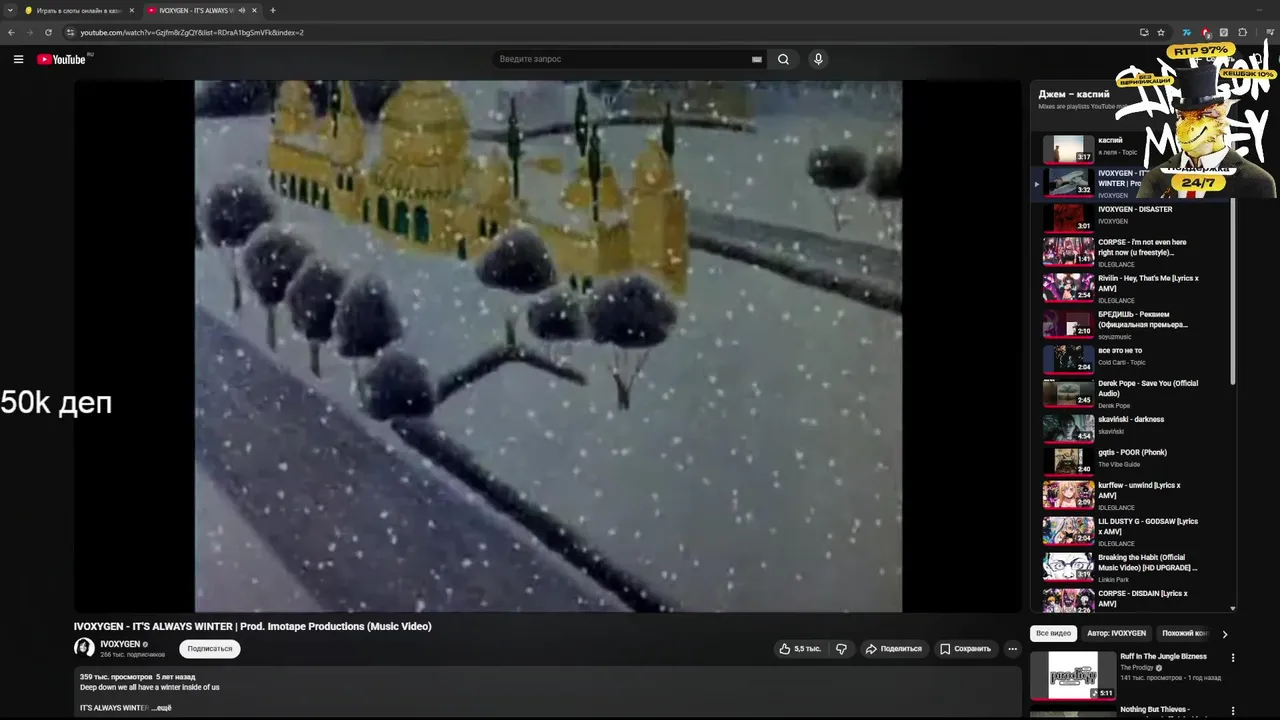Like the video (5,5 тыс.)
1280x720 pixels.
point(800,649)
